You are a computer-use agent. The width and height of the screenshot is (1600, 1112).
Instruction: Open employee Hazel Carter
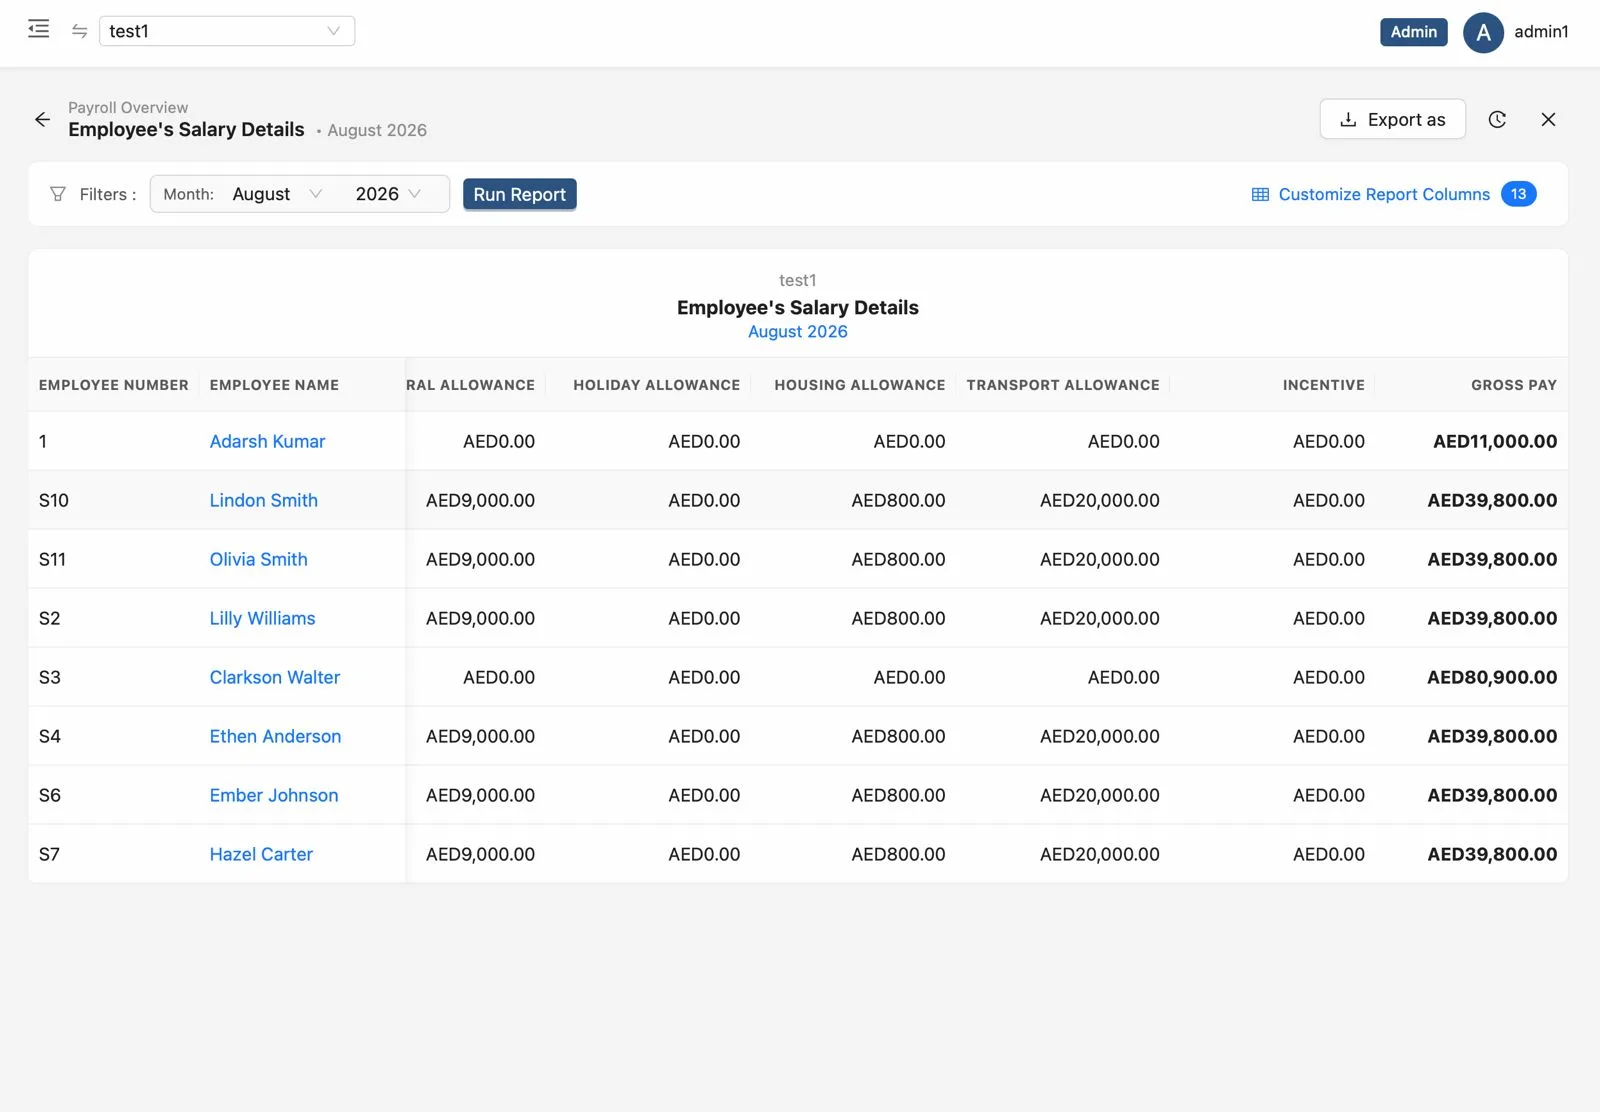pyautogui.click(x=261, y=854)
